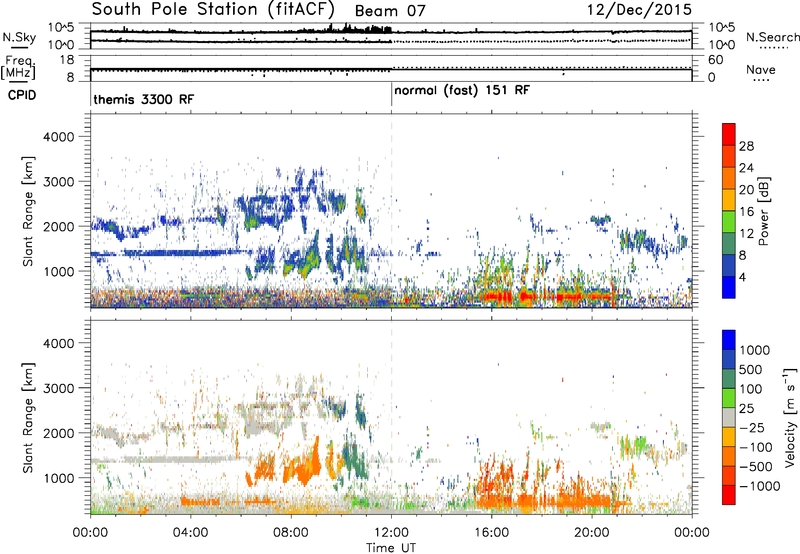Click the "themis 3300 RF" CPID text
Viewport: 800px width, 554px height.
143,99
